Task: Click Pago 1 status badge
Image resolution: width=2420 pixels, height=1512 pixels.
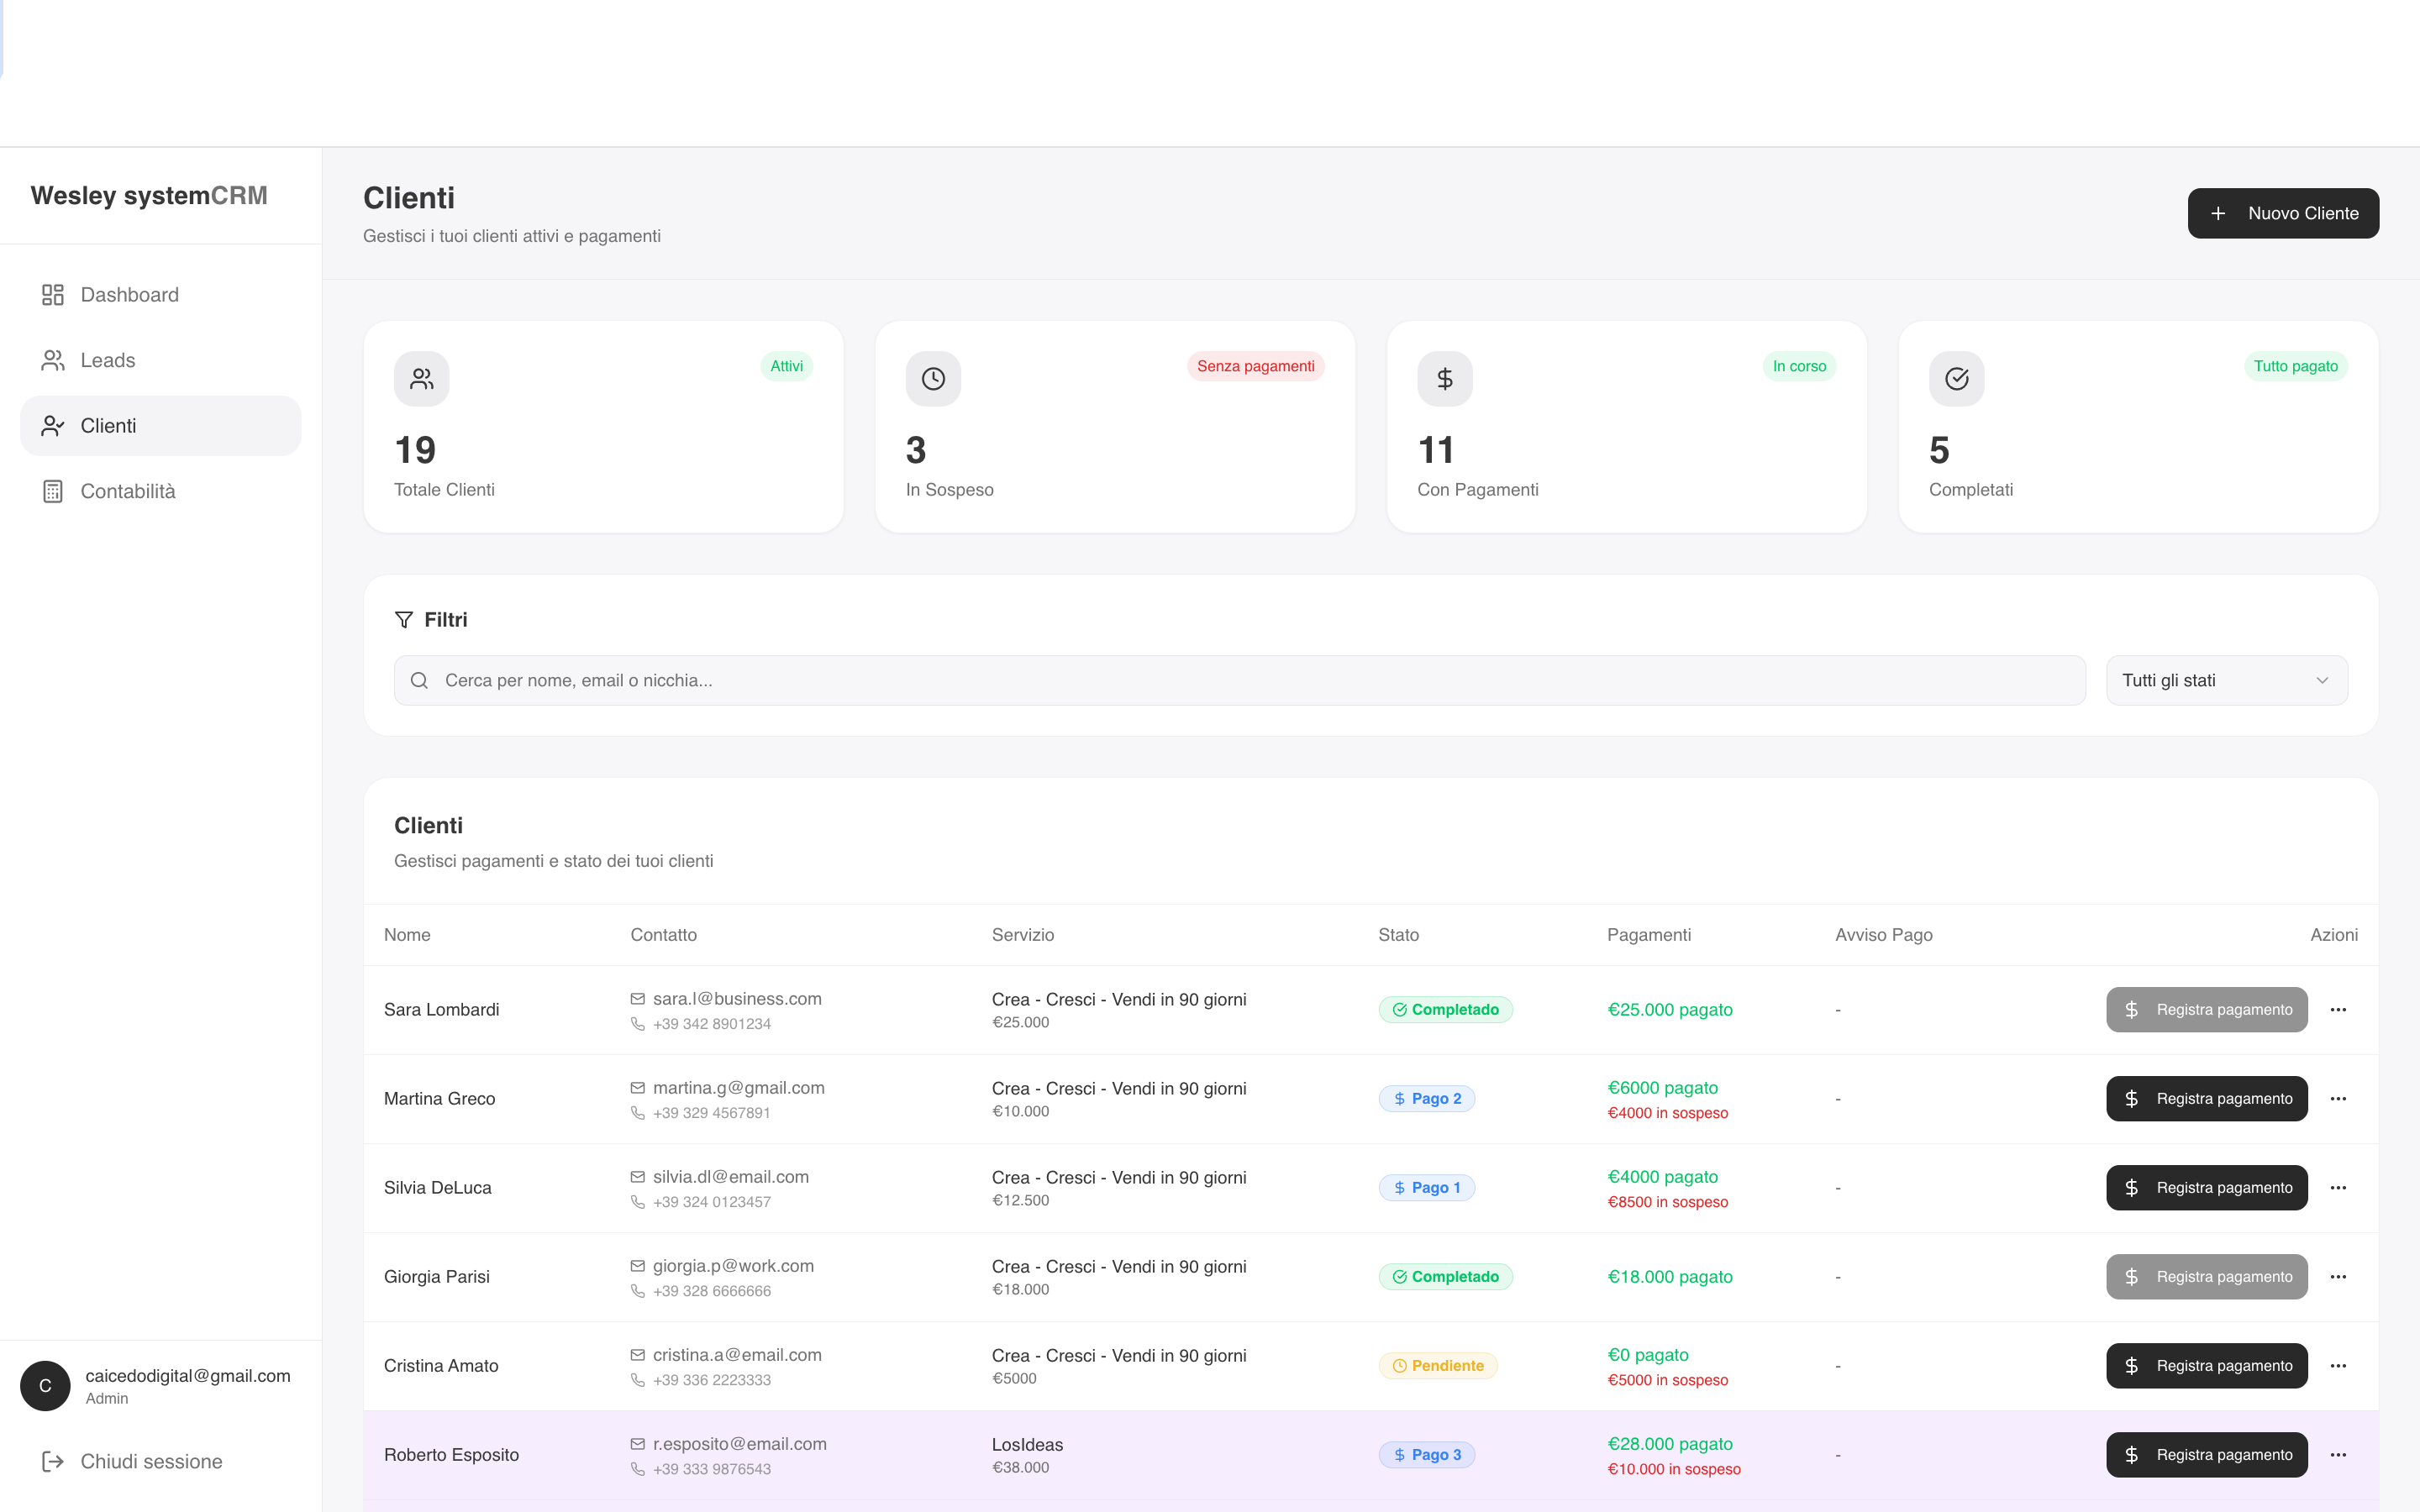Action: (1426, 1187)
